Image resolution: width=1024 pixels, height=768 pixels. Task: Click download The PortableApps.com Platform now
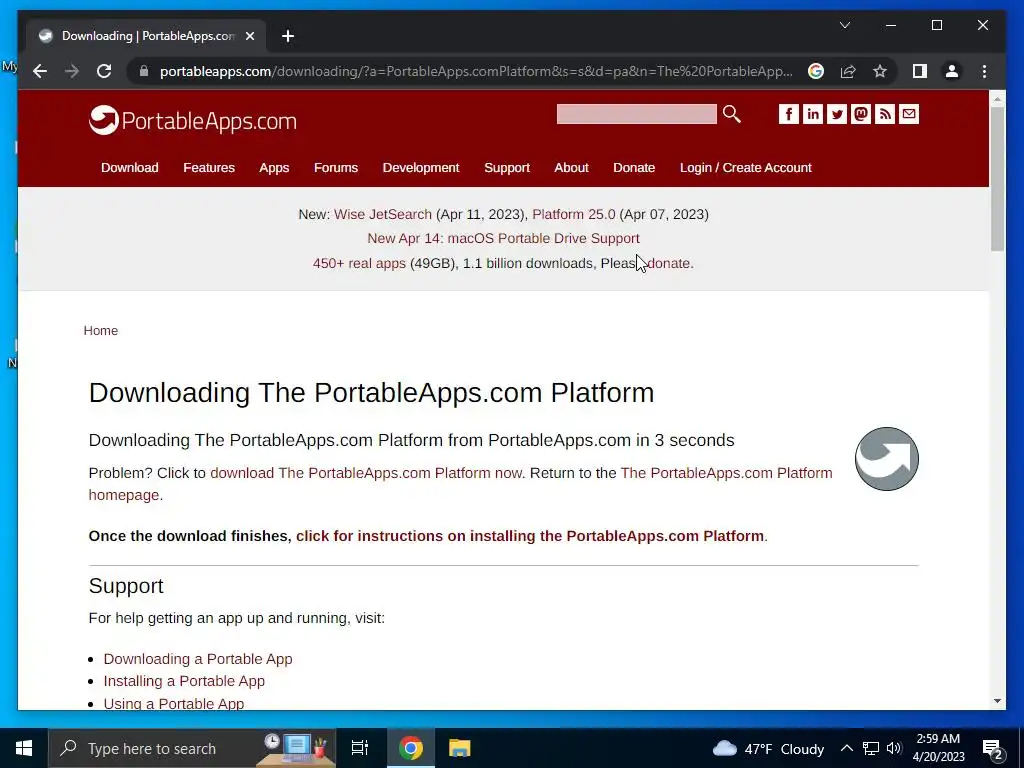tap(366, 473)
